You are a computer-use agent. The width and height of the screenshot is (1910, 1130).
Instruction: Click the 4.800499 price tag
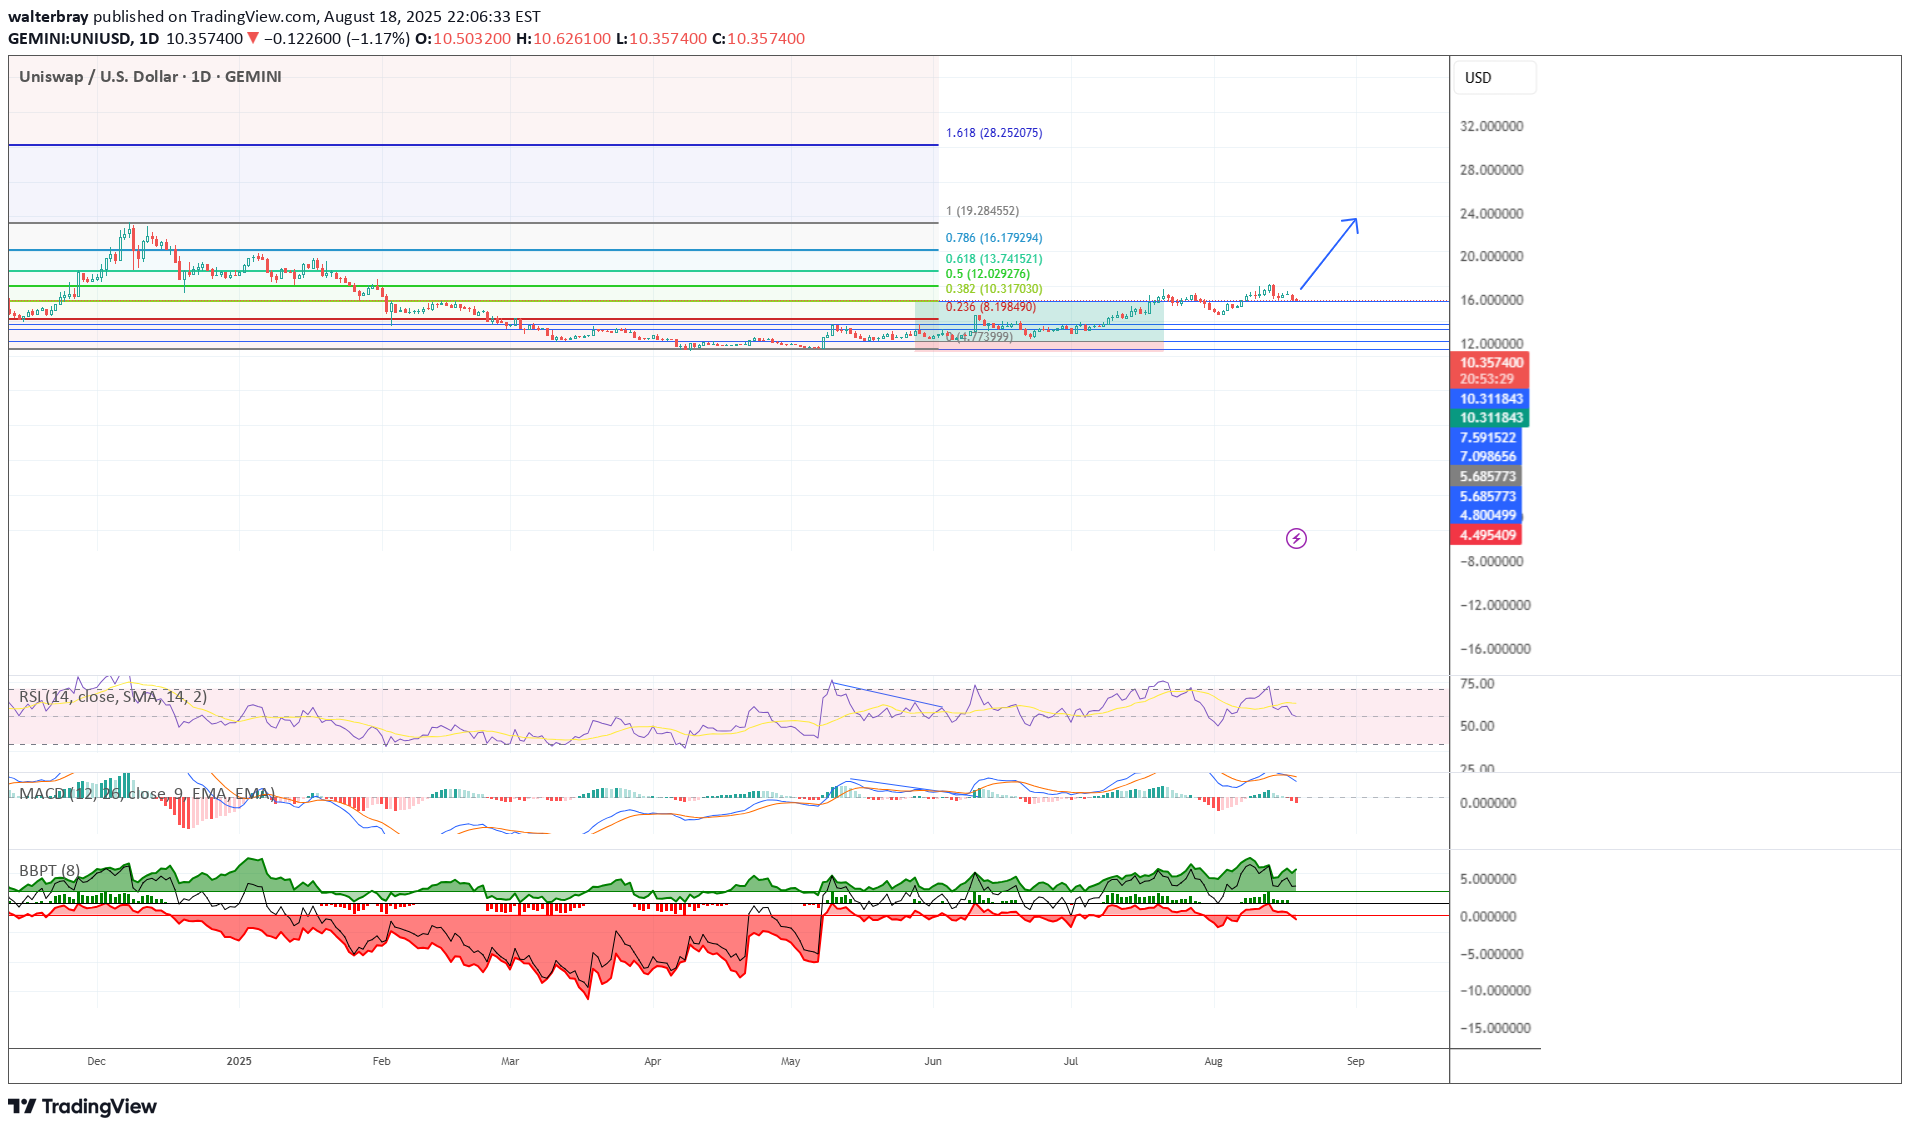pos(1486,516)
